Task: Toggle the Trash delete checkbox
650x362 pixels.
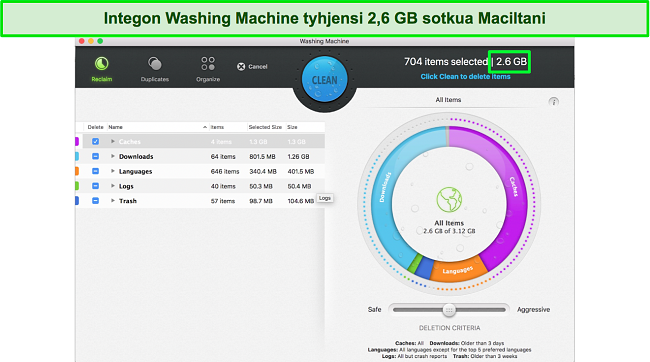Action: pos(95,201)
